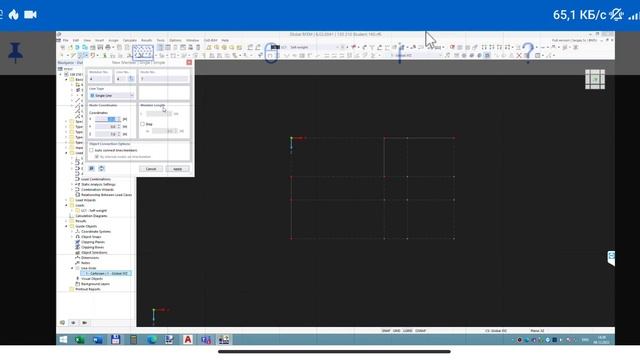This screenshot has height=360, width=640.
Task: Close the New Member dialog
Action: click(189, 62)
